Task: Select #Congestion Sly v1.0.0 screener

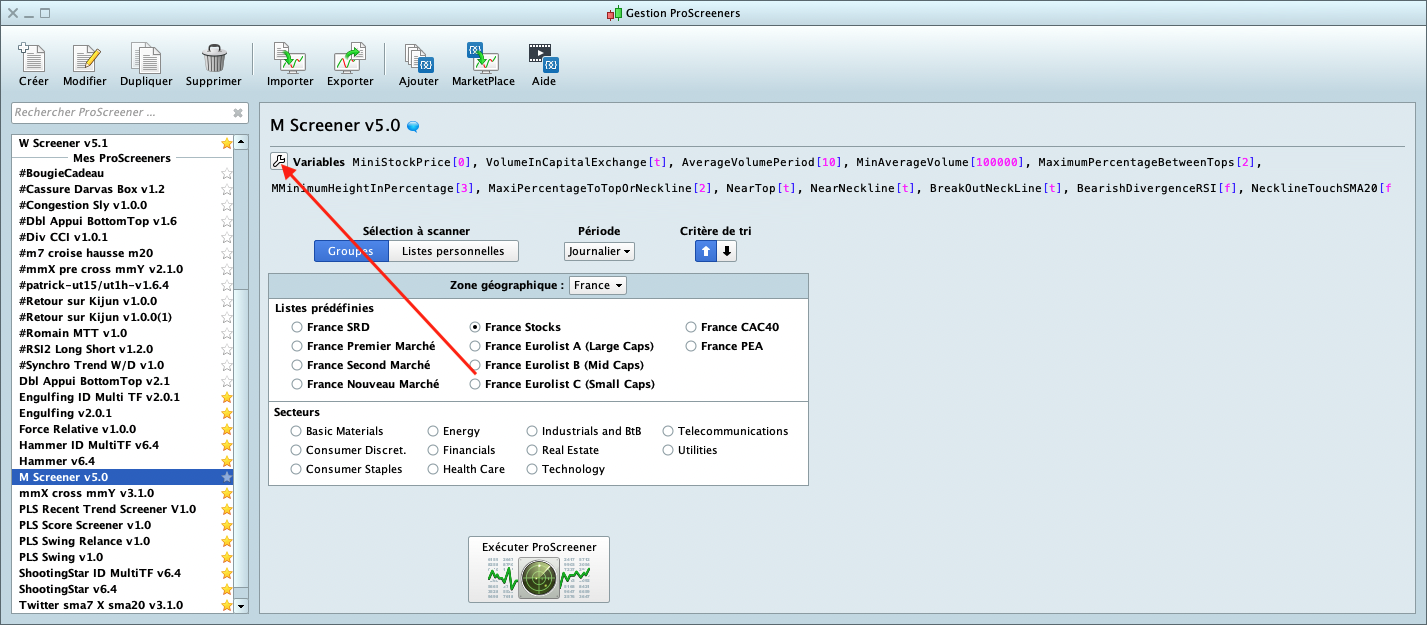Action: (x=123, y=205)
